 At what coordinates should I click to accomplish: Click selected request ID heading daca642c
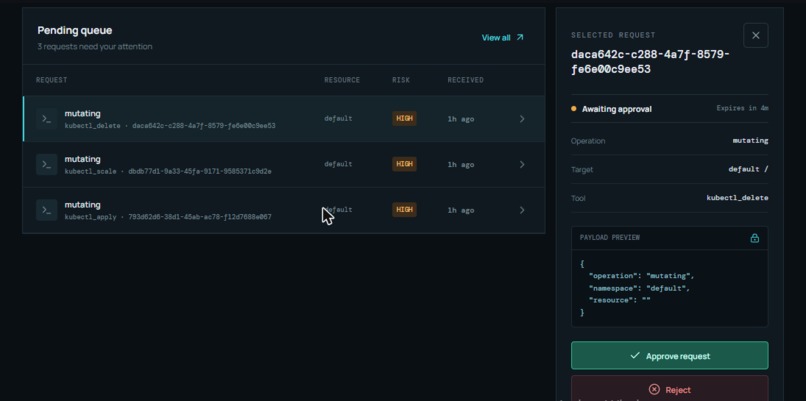click(650, 62)
